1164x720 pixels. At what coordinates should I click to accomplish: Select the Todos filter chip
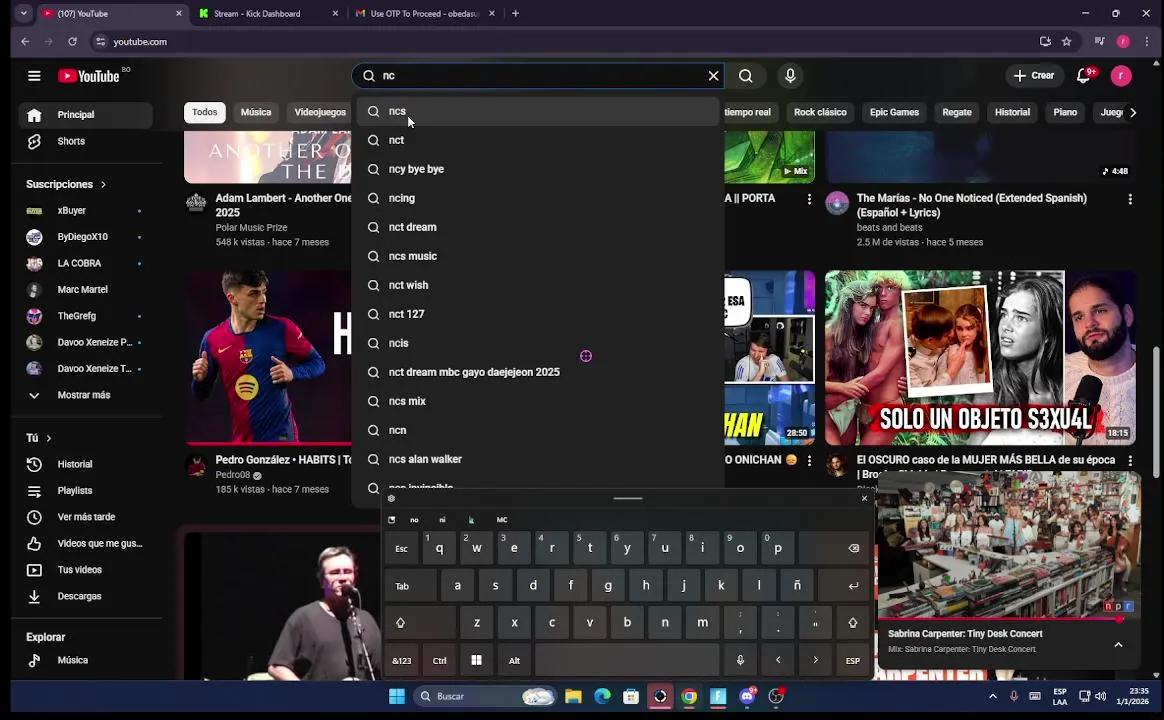click(x=205, y=112)
